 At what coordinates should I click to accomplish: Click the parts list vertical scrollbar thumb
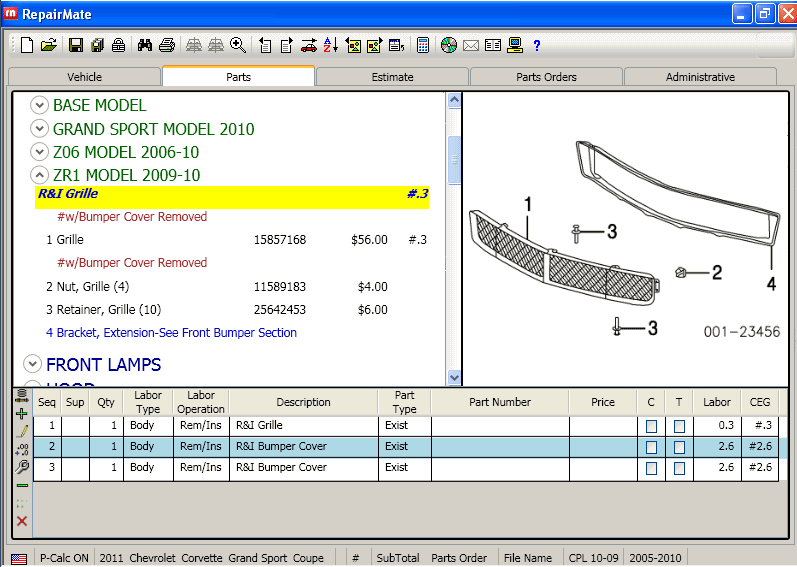pos(454,160)
